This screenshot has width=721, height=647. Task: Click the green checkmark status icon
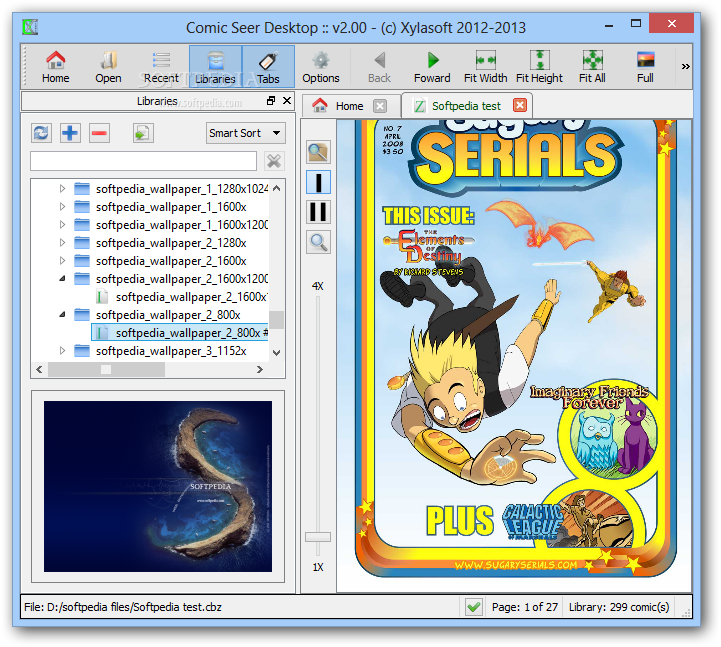(474, 607)
